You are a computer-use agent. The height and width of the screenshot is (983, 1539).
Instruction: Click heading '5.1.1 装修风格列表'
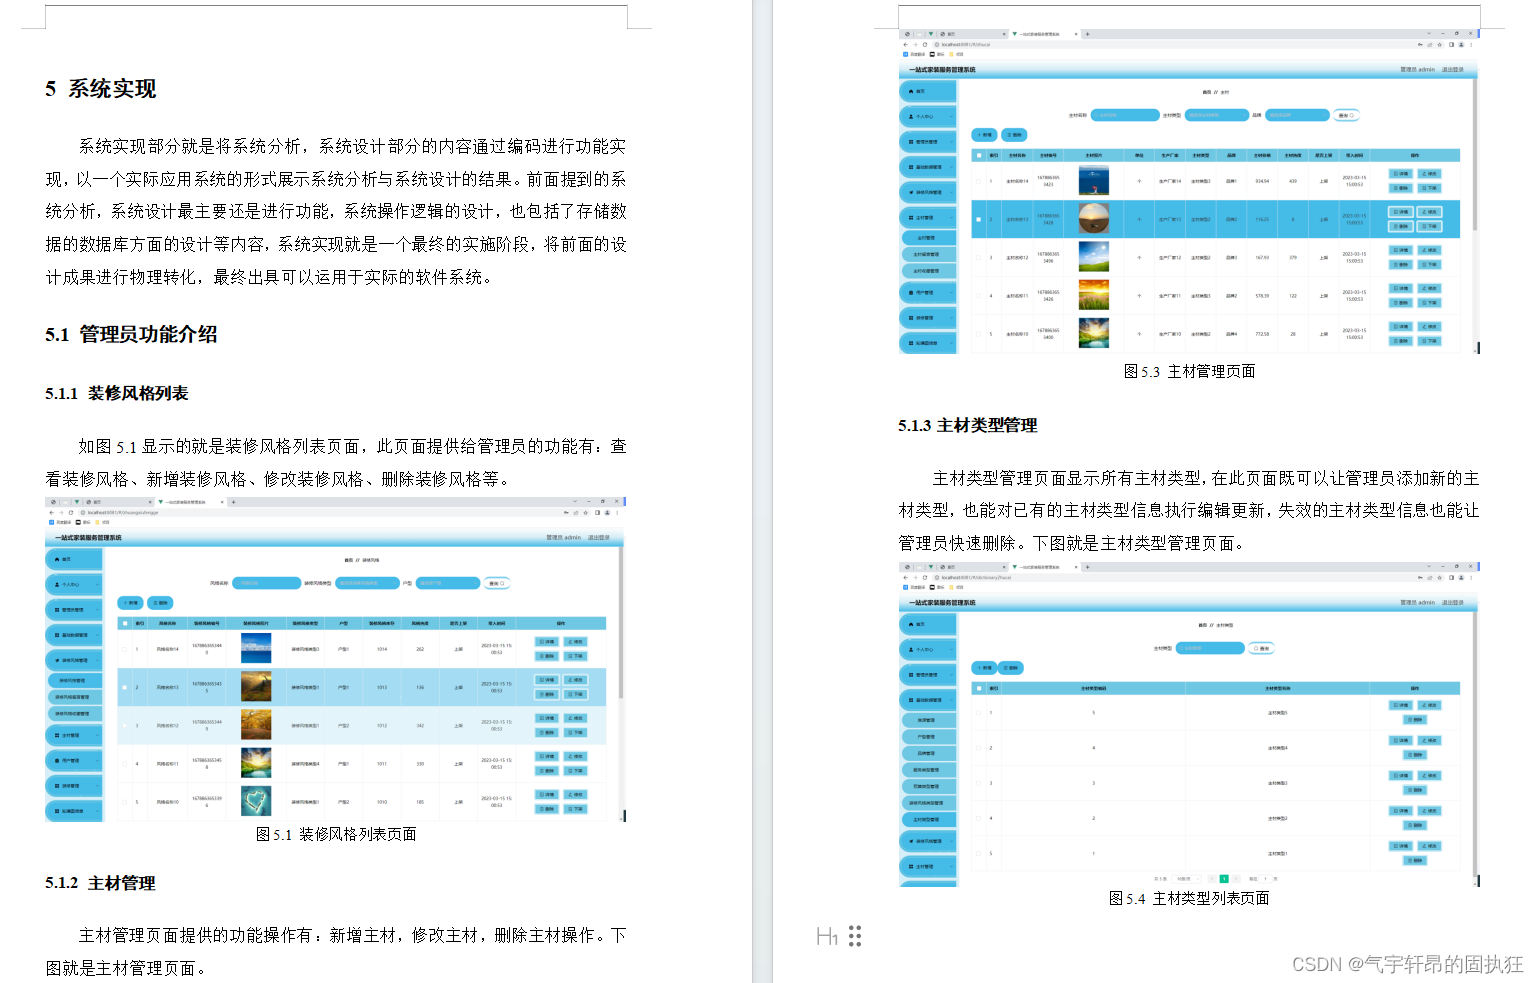click(116, 394)
